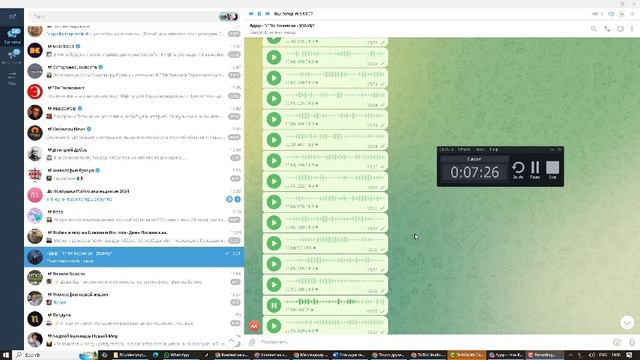Open the Telegram hamburger main menu
This screenshot has width=640, height=360.
[12, 16]
